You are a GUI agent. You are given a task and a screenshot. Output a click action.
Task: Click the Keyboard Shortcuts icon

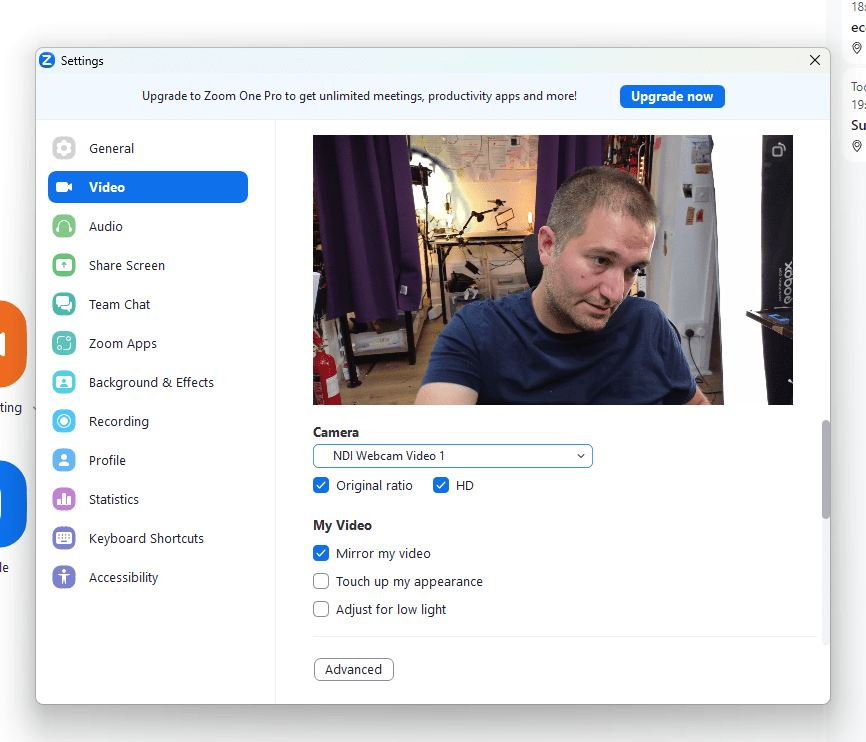tap(64, 538)
